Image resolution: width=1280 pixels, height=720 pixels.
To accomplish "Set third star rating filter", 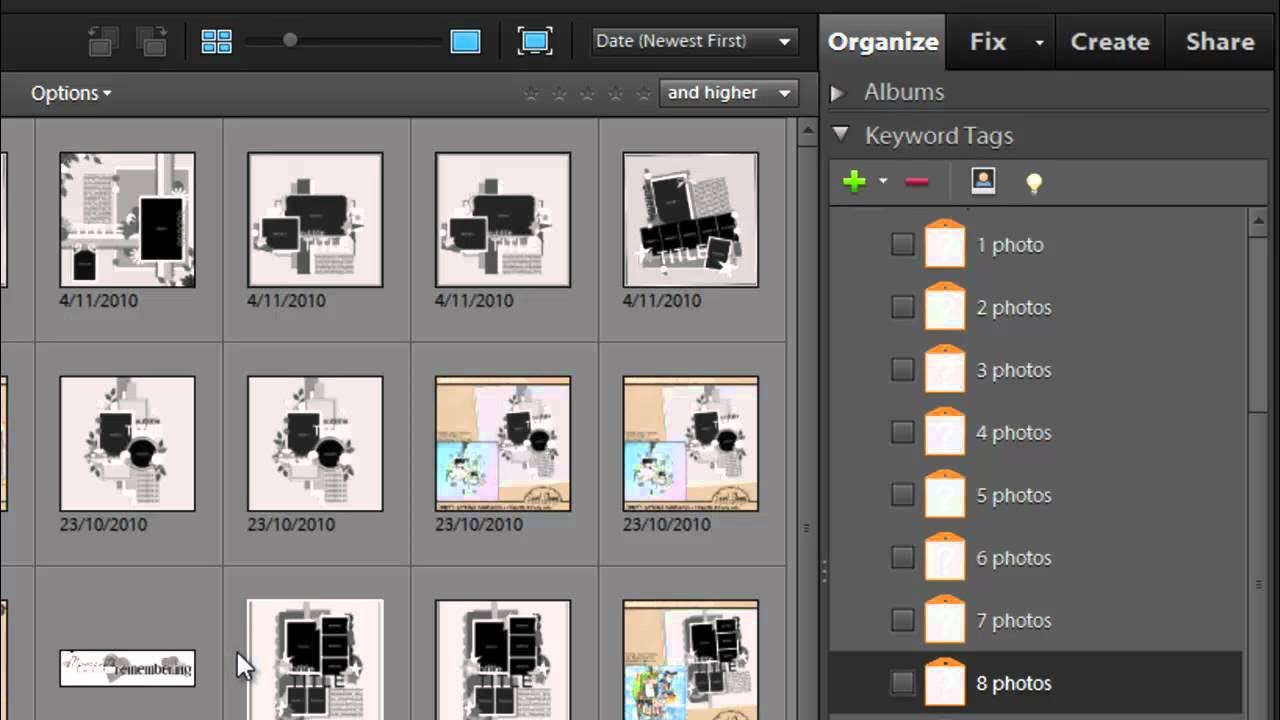I will tap(587, 93).
